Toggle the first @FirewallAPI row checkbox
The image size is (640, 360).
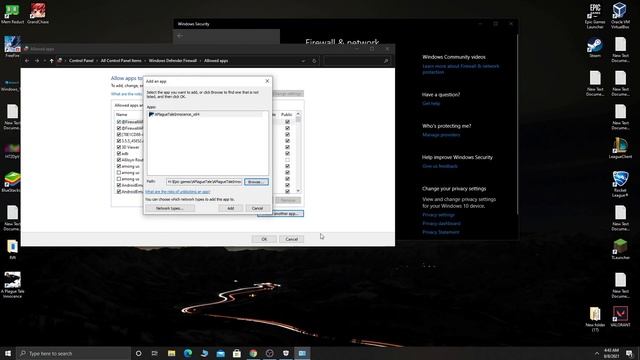point(119,122)
